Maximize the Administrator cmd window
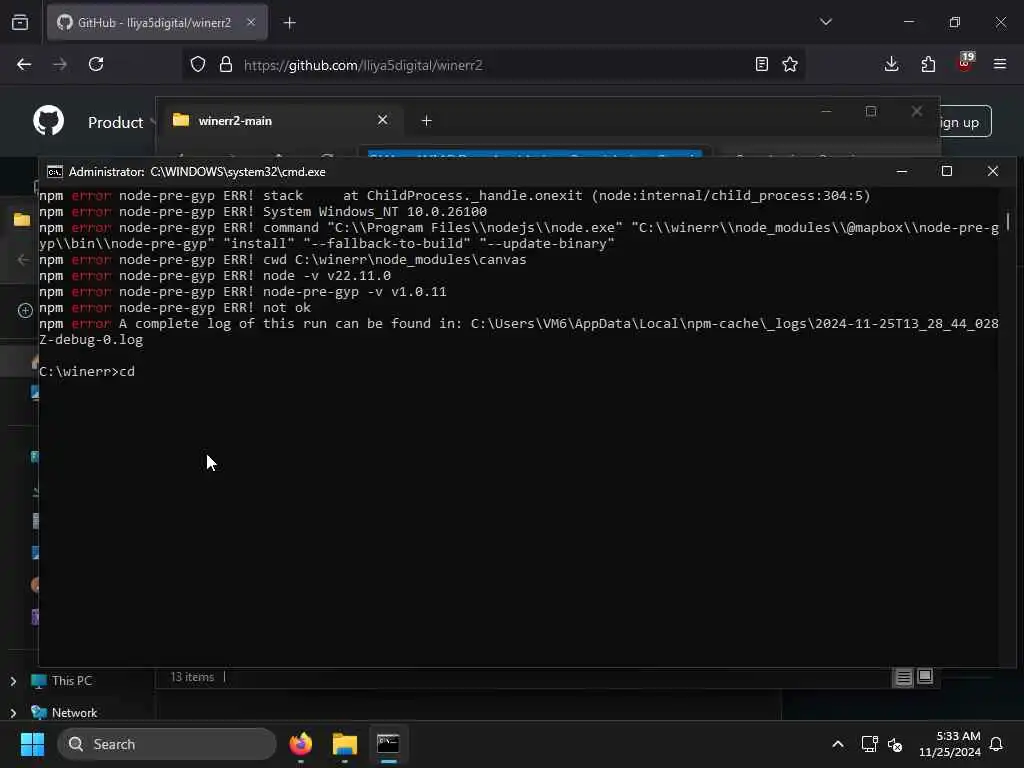The width and height of the screenshot is (1024, 768). (947, 172)
